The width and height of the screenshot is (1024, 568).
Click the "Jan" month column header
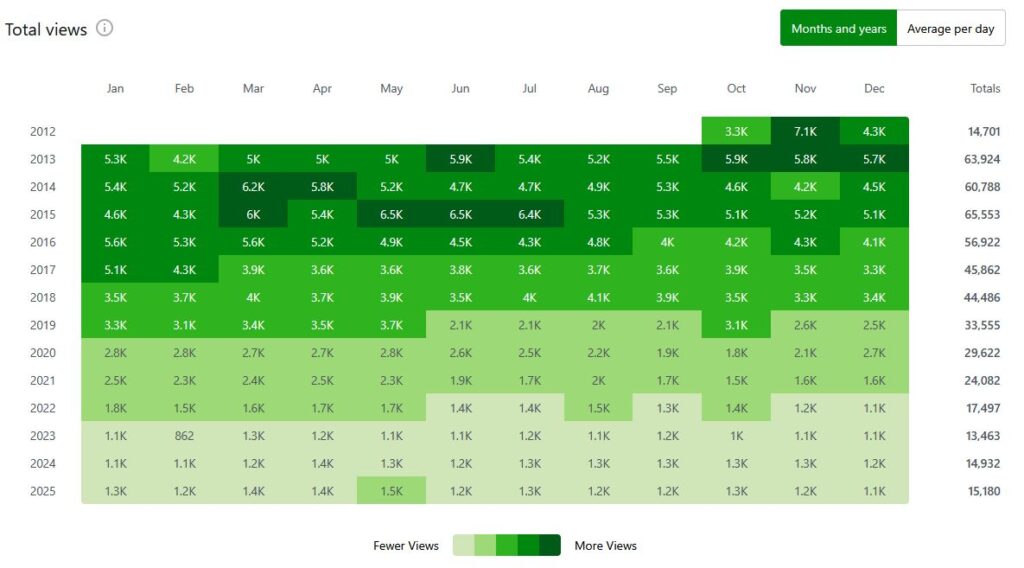[115, 89]
